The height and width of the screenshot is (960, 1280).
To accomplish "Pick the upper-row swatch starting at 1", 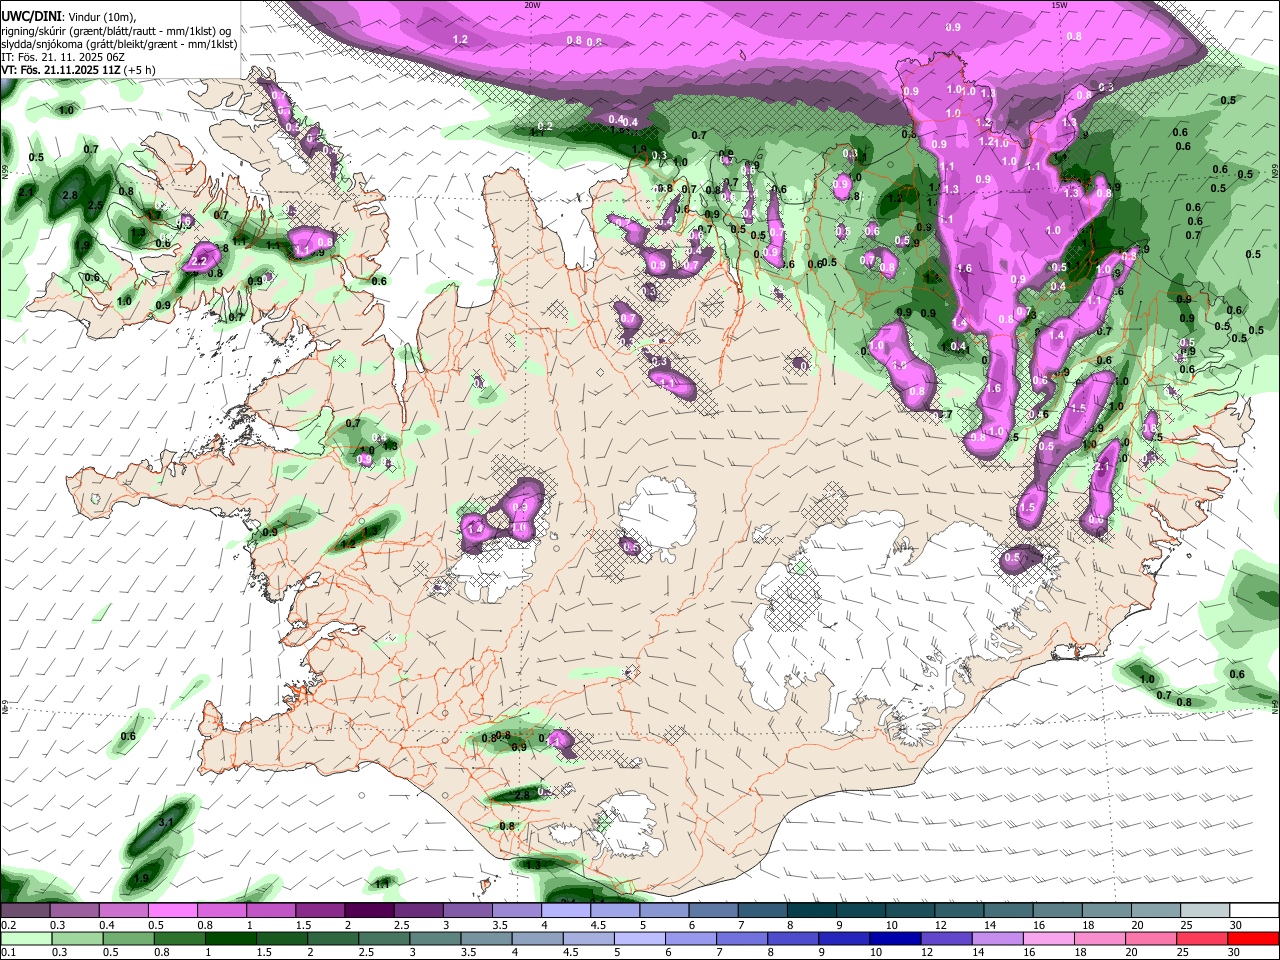I will (271, 910).
